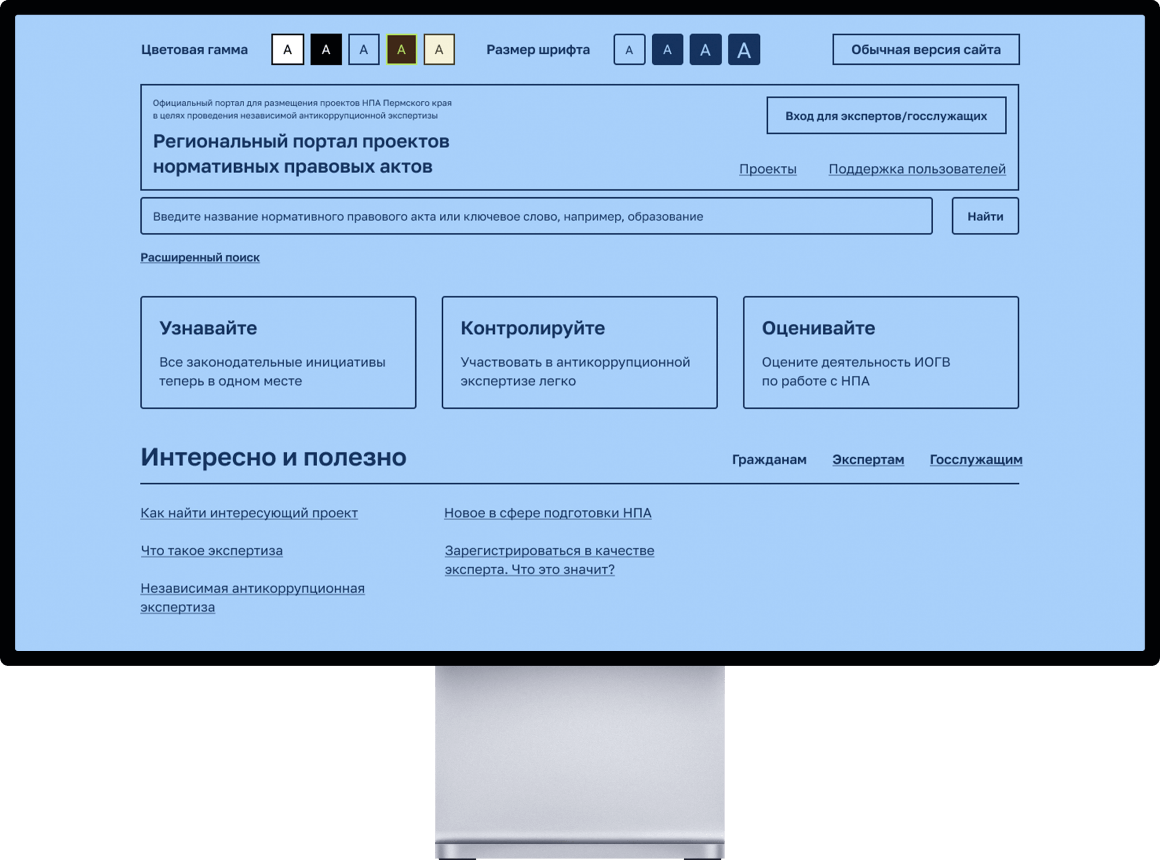The image size is (1160, 860).
Task: Open 'Как найти интересующий проект' link
Action: click(x=249, y=513)
